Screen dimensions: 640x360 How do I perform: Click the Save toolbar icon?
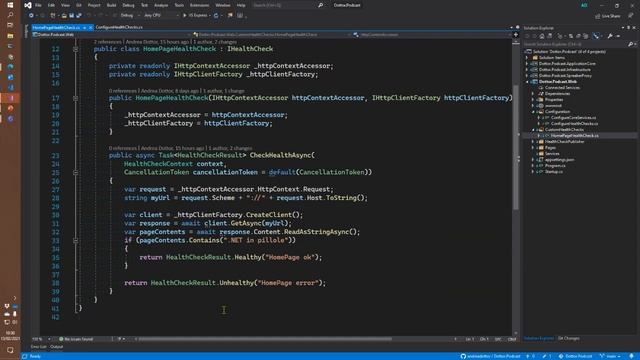pyautogui.click(x=71, y=16)
